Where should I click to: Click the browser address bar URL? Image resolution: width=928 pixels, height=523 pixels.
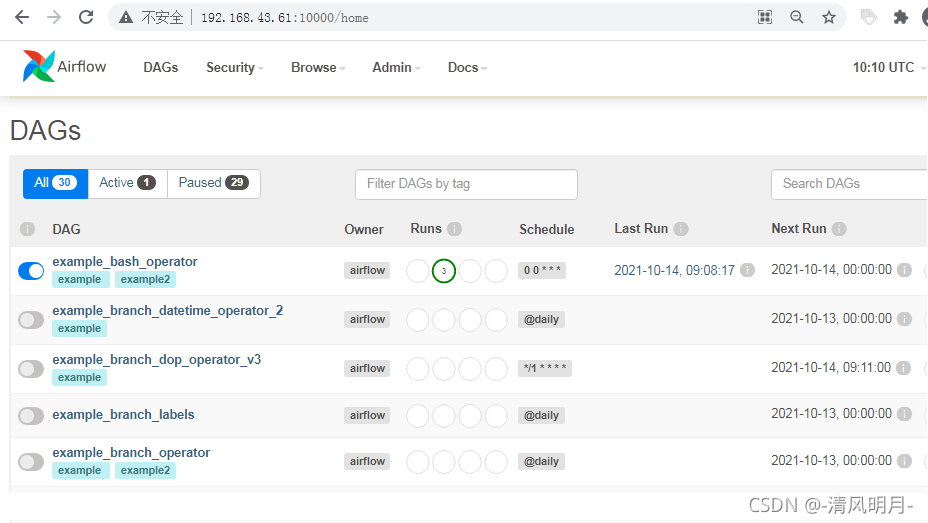[x=285, y=18]
